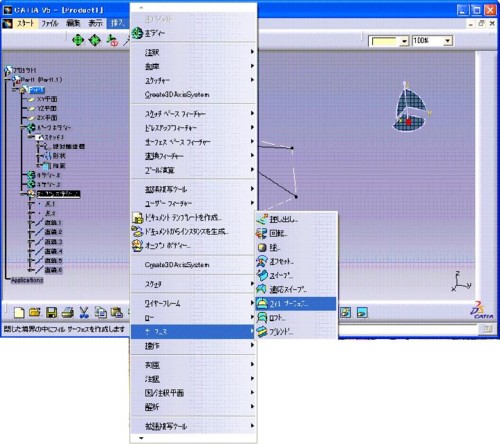This screenshot has height=444, width=500.
Task: Open the ファイル menu
Action: point(49,23)
